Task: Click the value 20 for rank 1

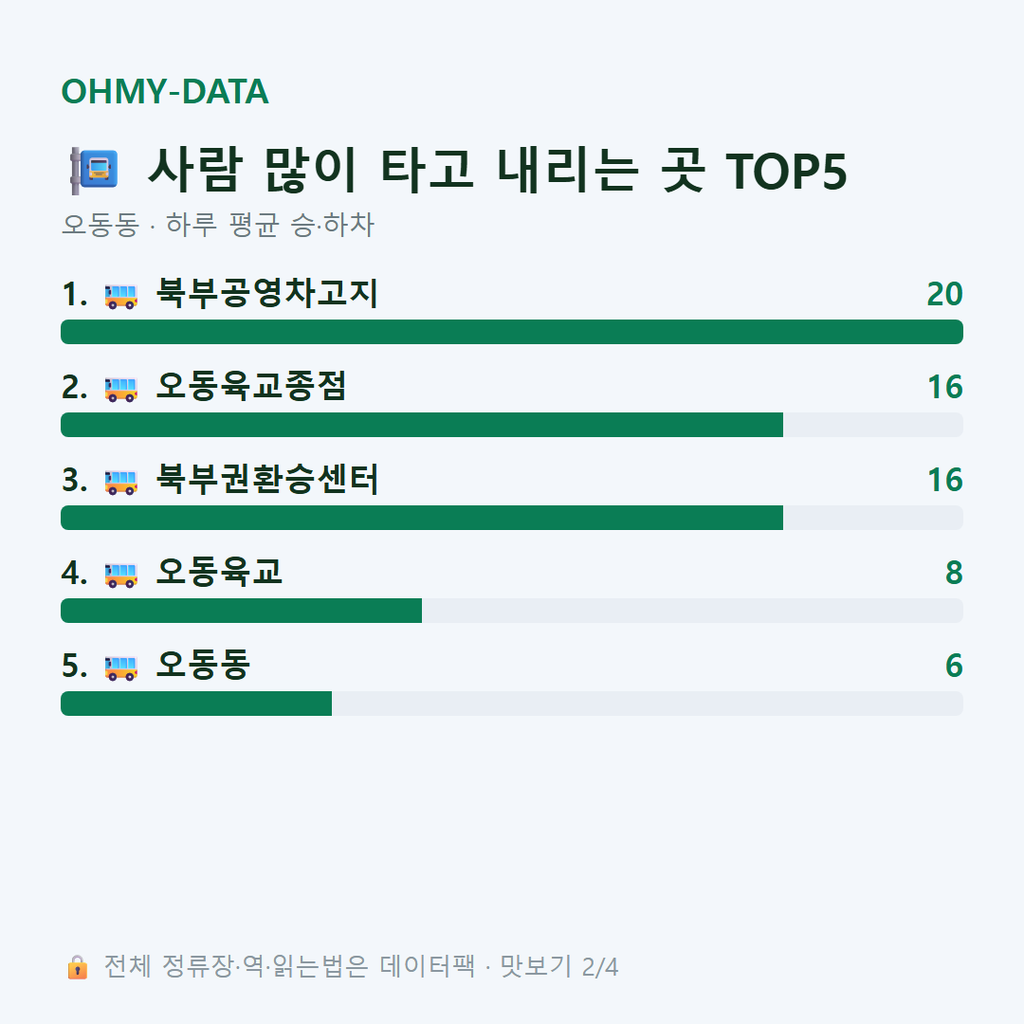Action: [944, 294]
